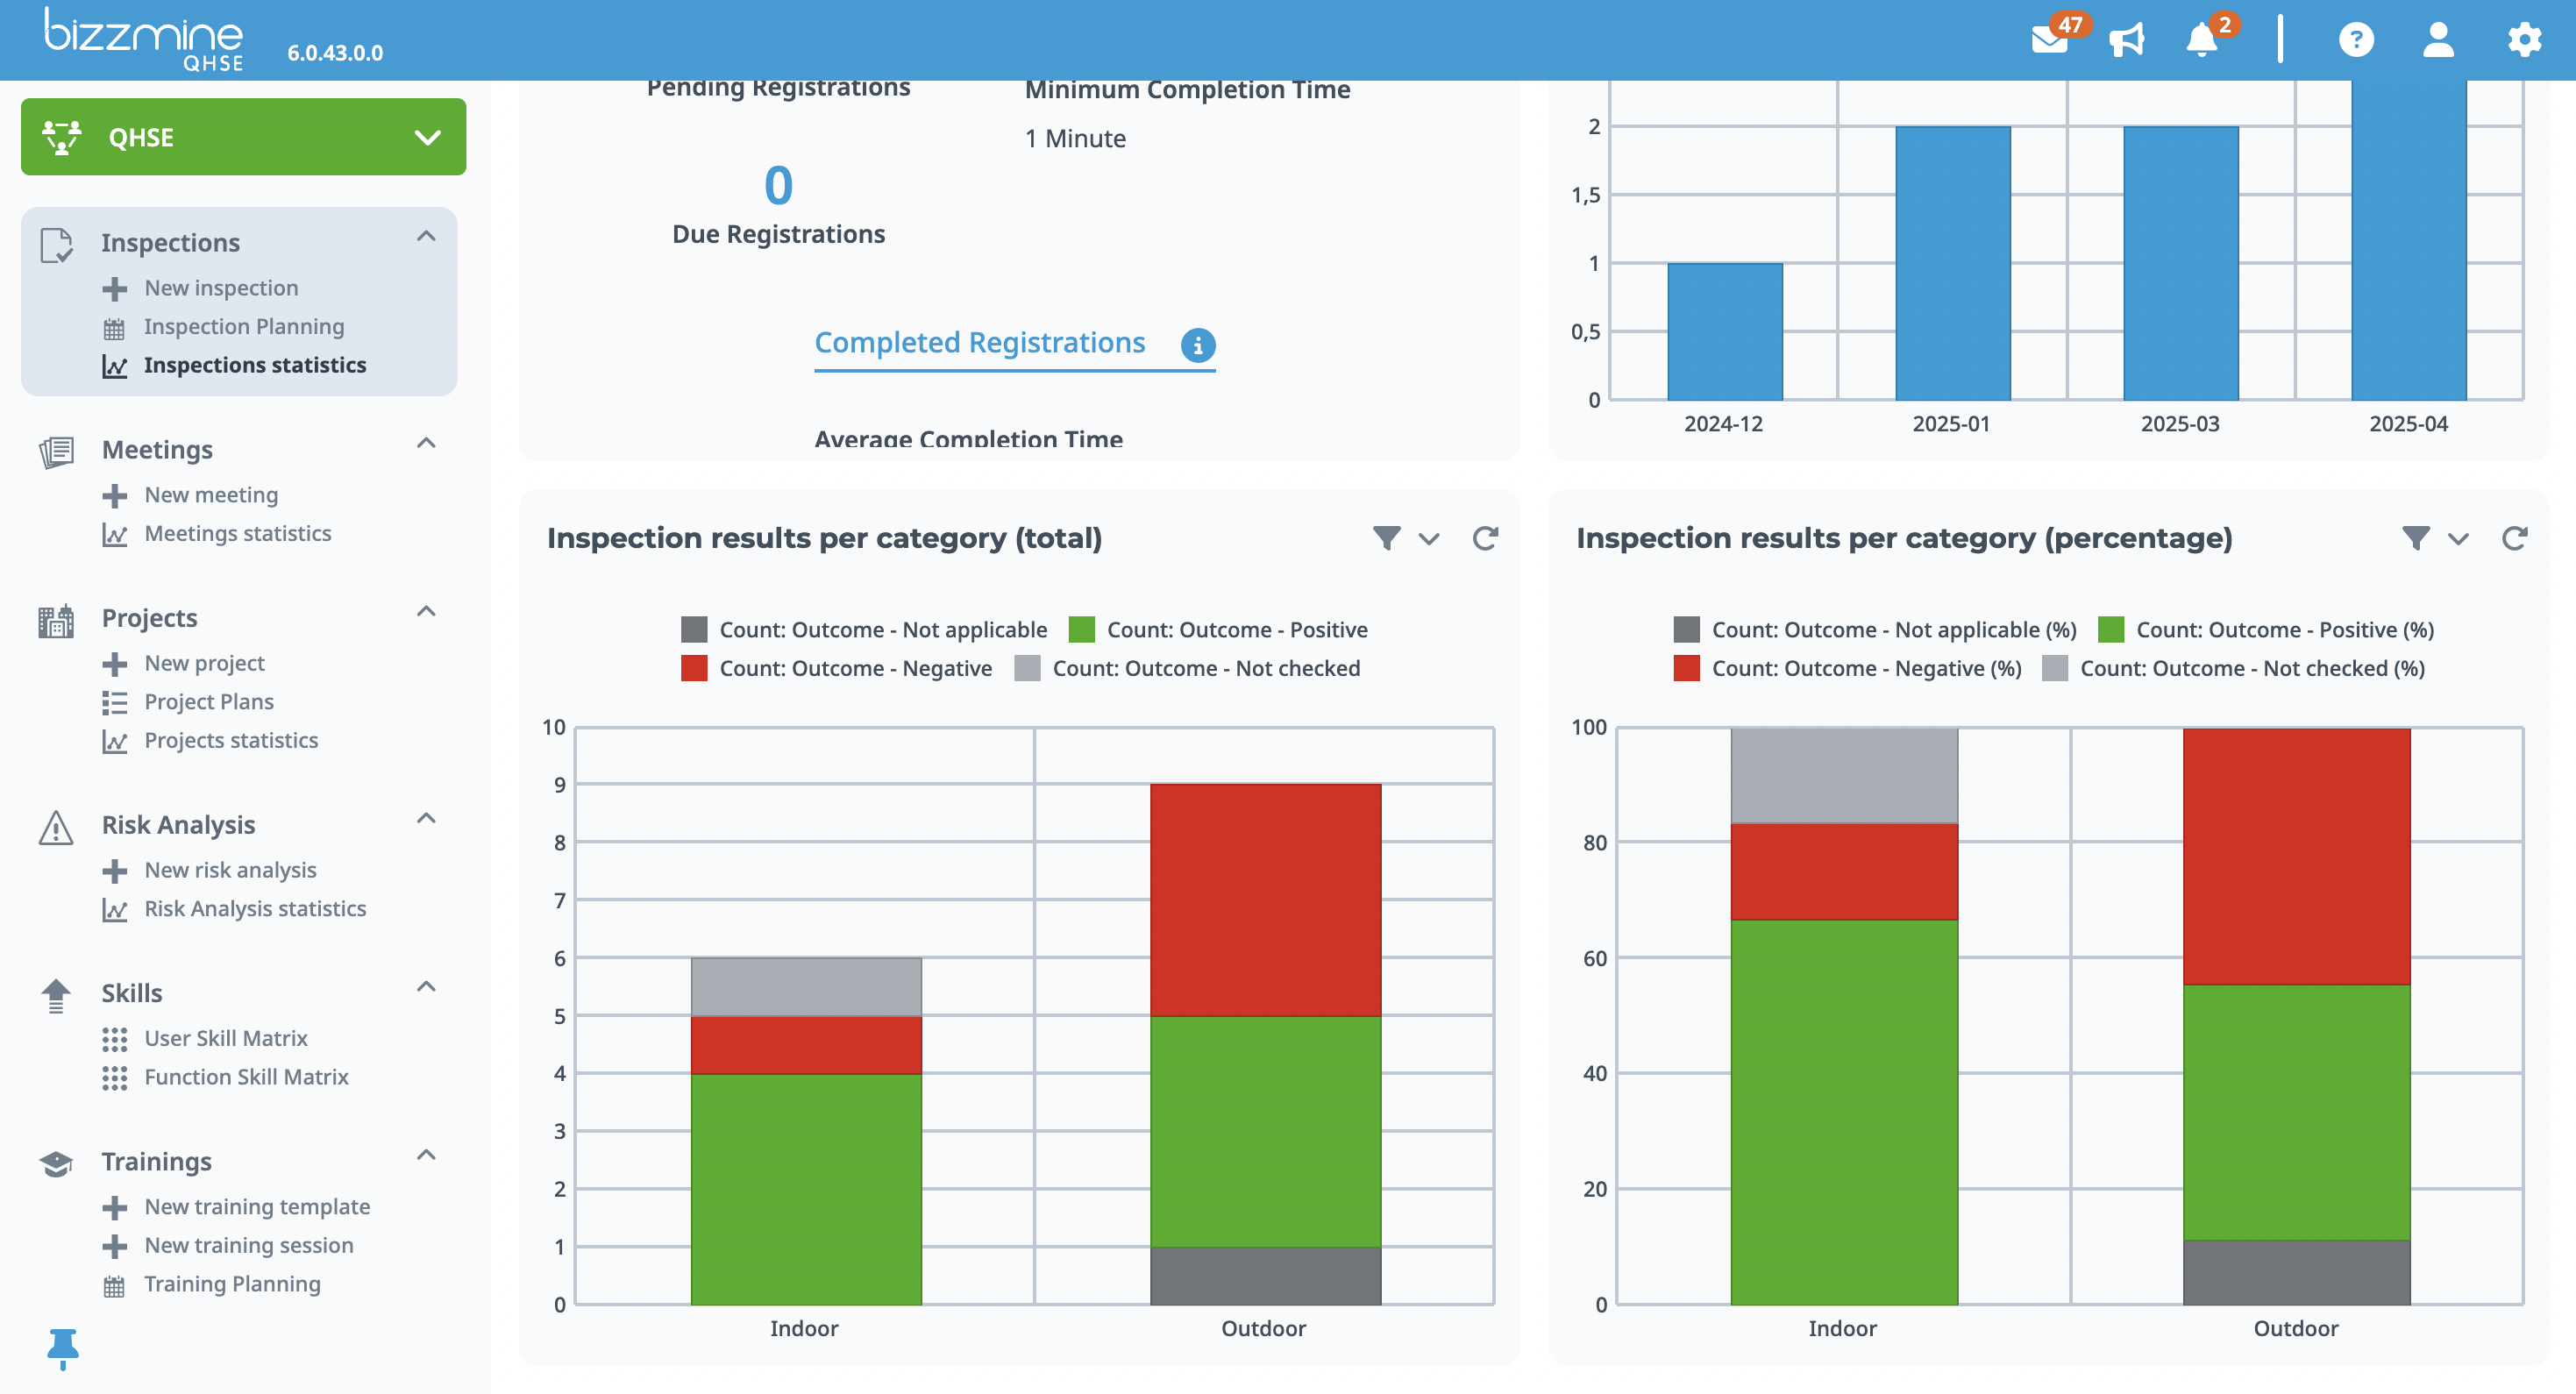Open the user profile icon
Screen dimensions: 2576x1394
point(2439,40)
